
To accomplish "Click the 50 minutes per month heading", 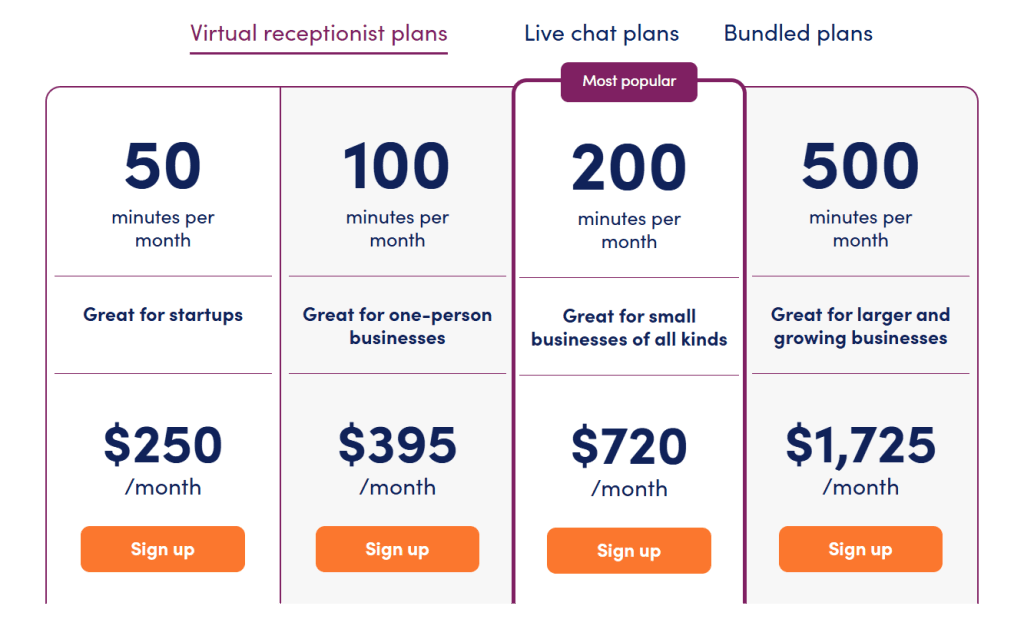I will click(163, 167).
